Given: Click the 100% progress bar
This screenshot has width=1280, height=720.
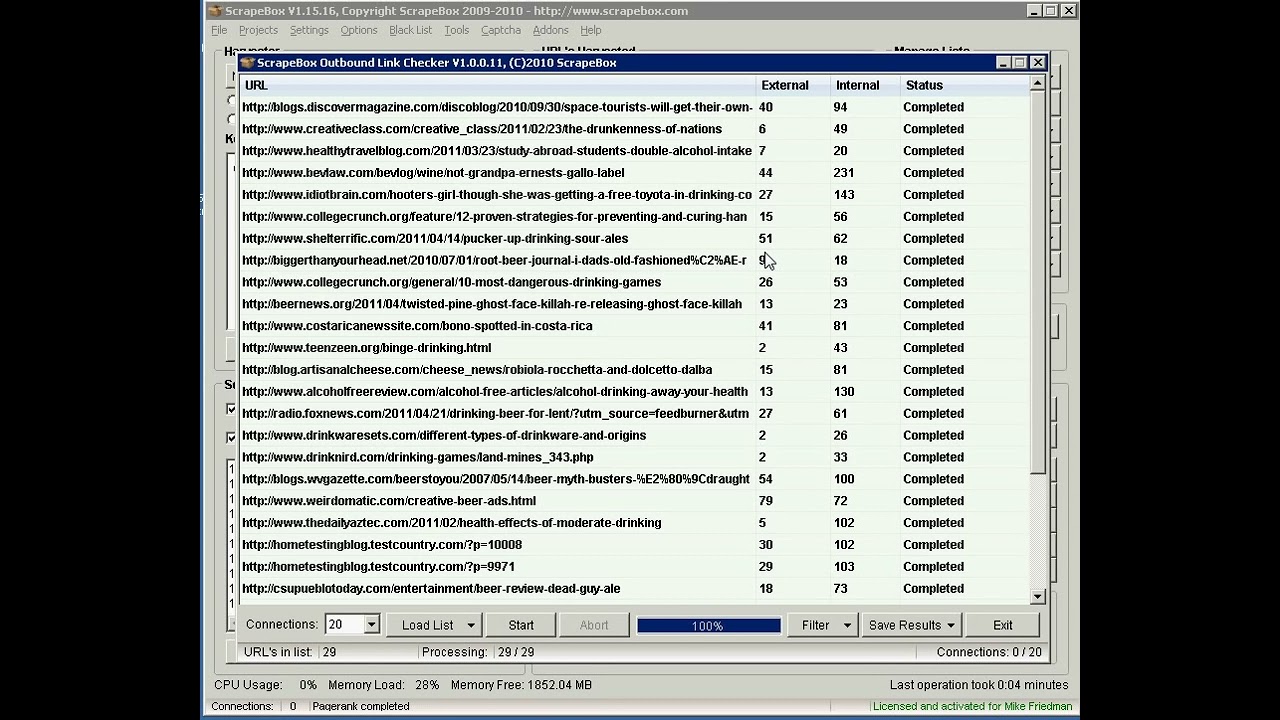Looking at the screenshot, I should pyautogui.click(x=709, y=626).
